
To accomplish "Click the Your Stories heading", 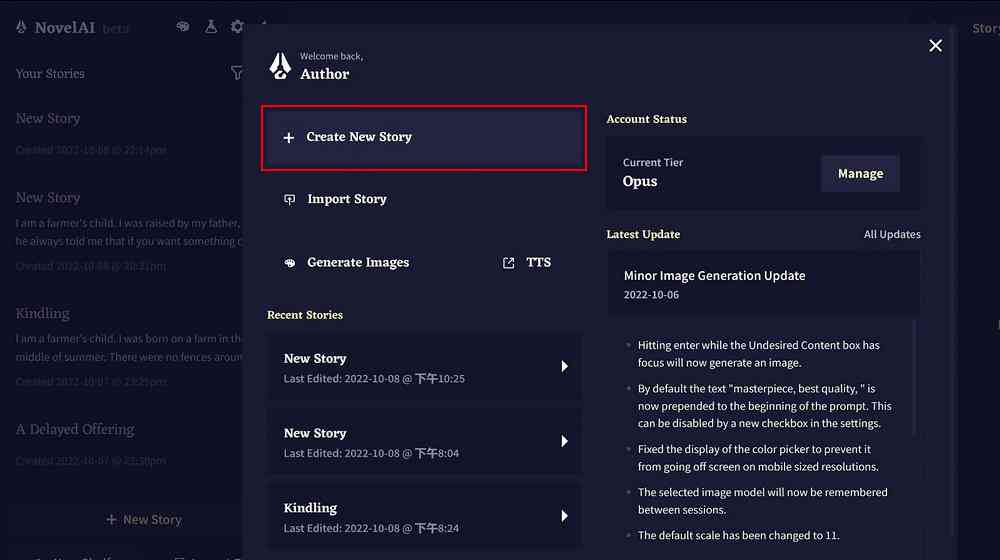I will [50, 73].
